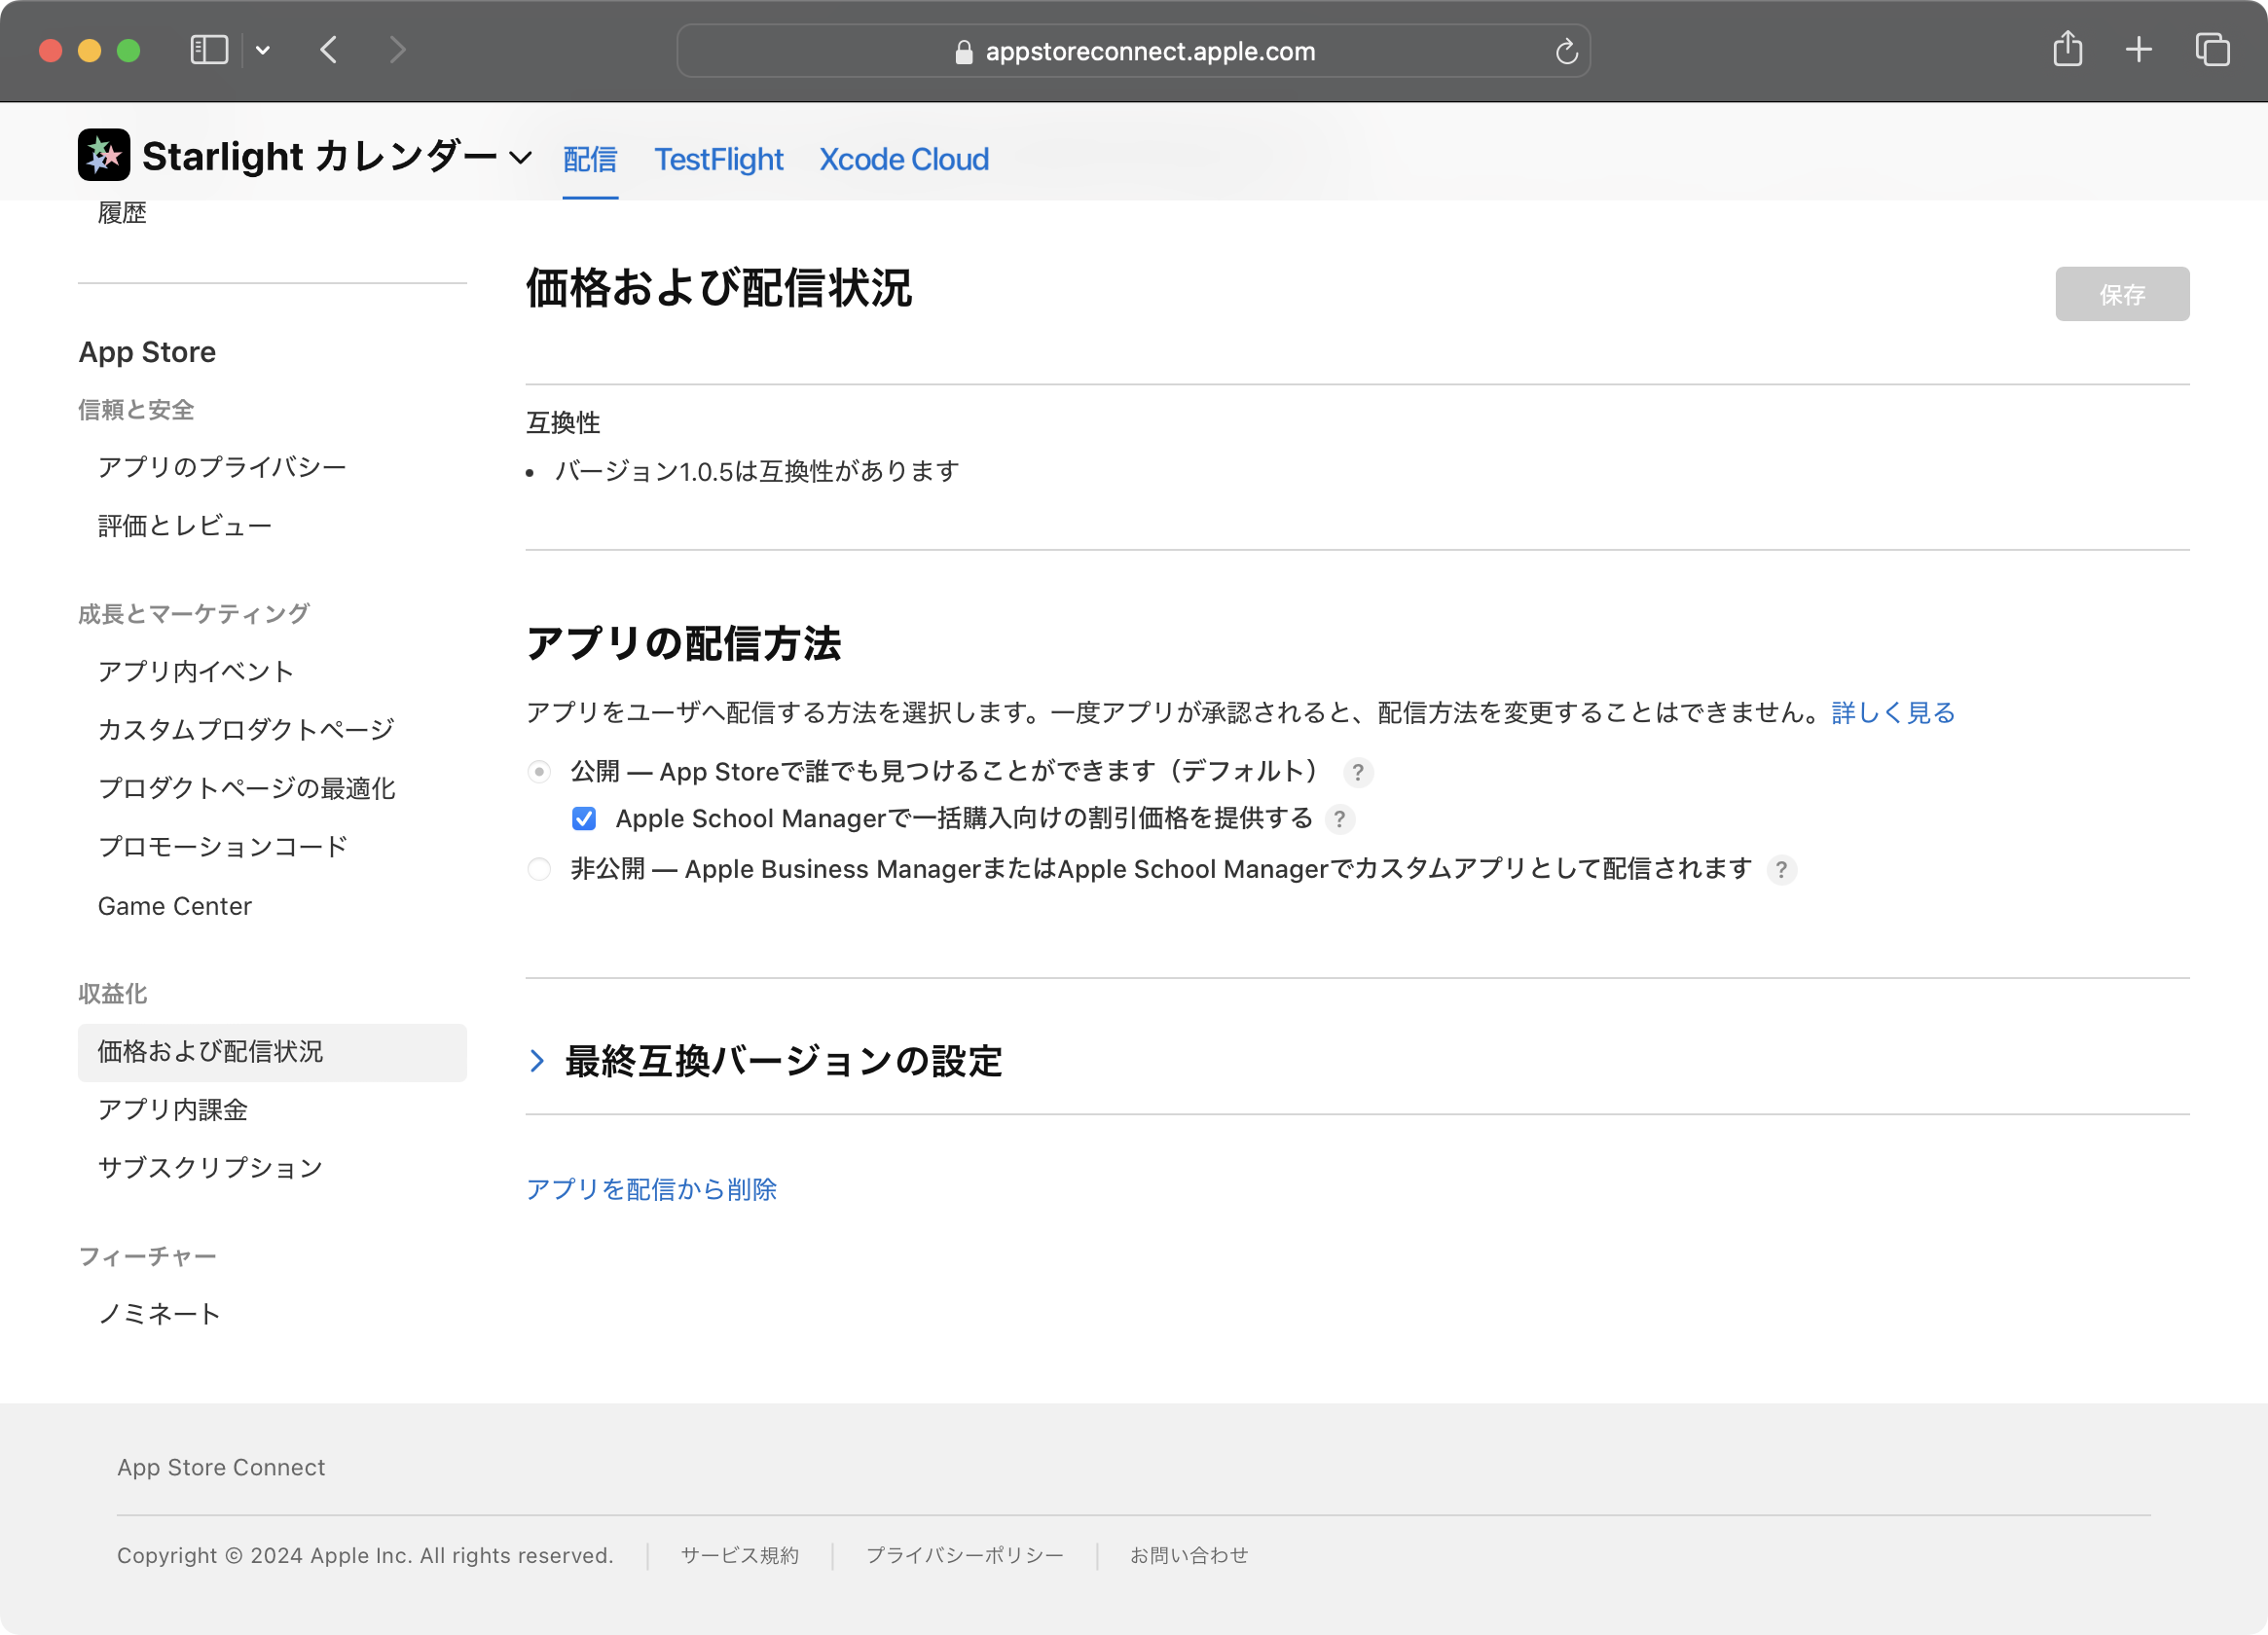Click the appstoreconnect.apple.com address field
This screenshot has height=1635, width=2268.
pyautogui.click(x=1150, y=51)
